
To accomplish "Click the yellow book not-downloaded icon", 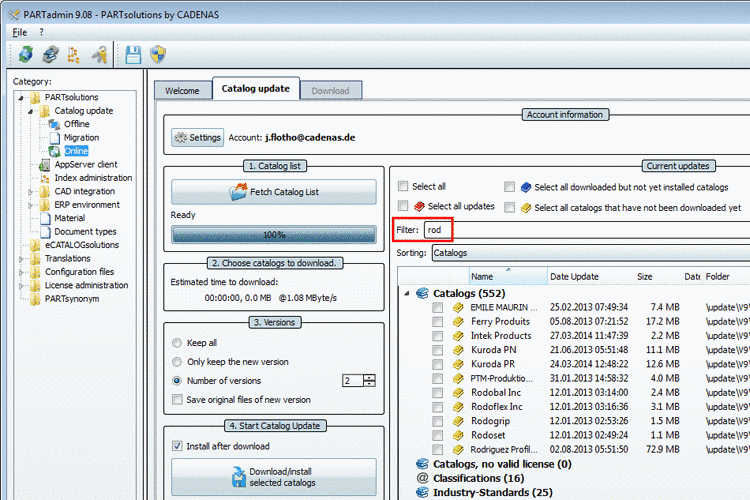I will pyautogui.click(x=526, y=208).
